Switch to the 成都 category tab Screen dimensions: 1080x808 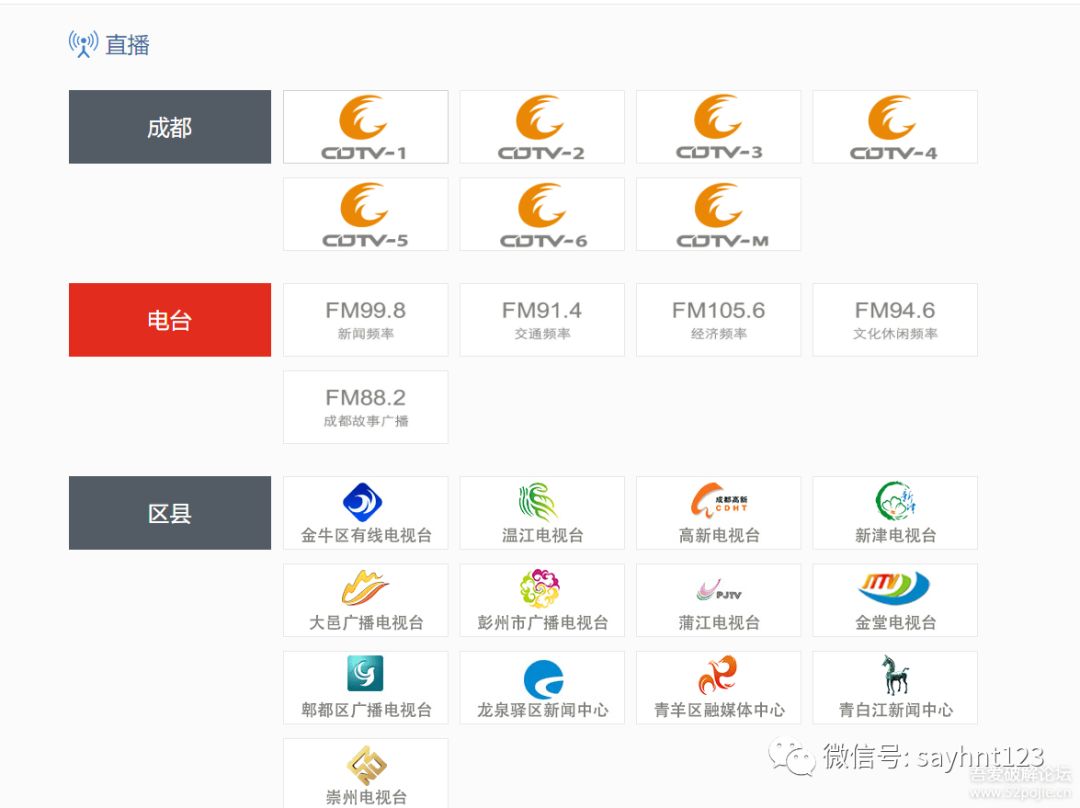coord(169,127)
